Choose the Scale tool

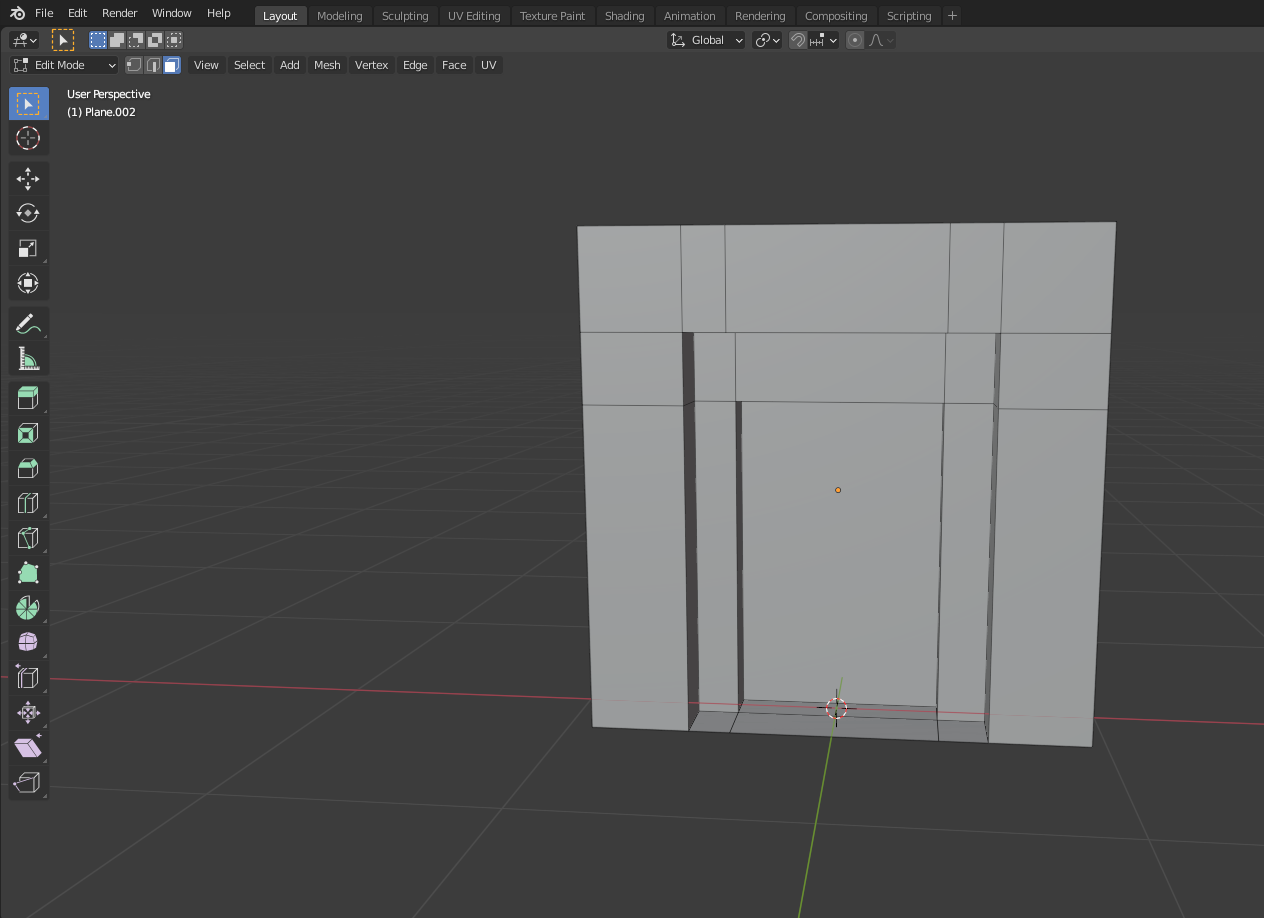(28, 248)
